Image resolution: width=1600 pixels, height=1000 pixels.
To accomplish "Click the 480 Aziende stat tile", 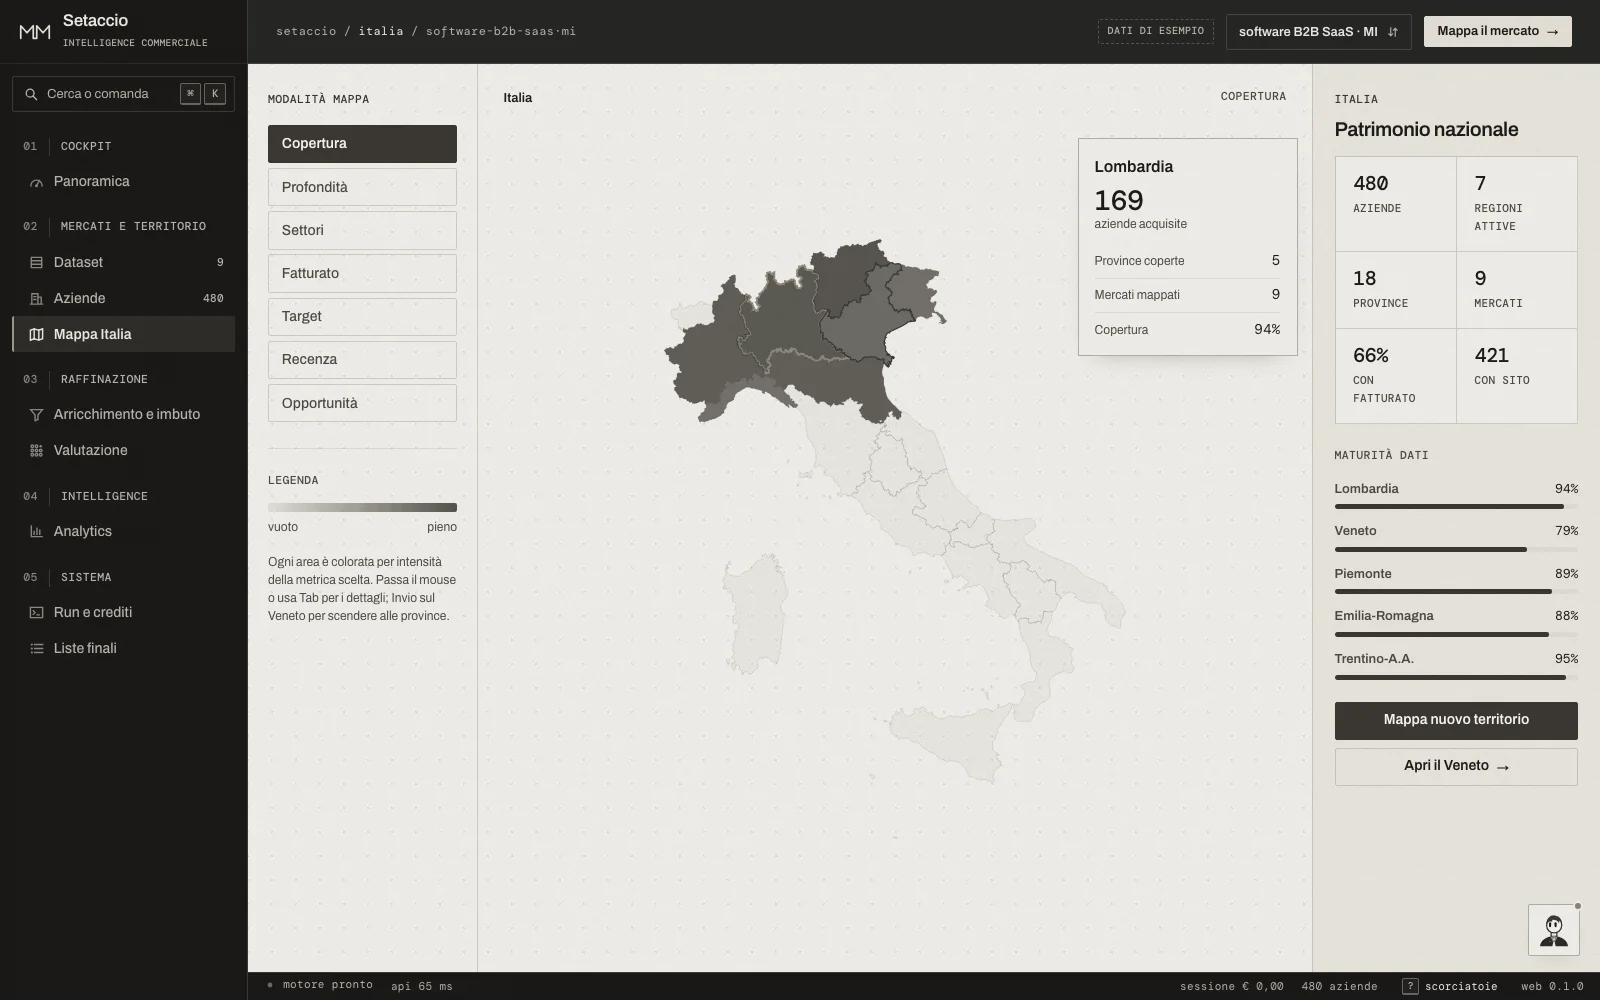I will (1395, 203).
